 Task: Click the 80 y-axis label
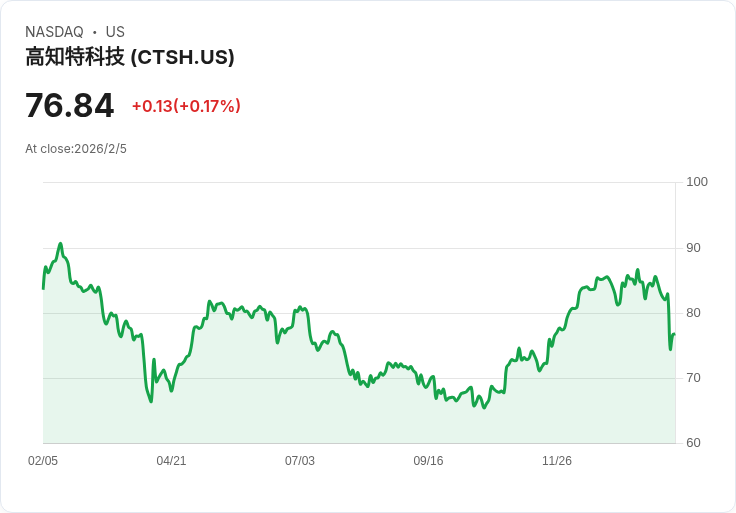click(694, 313)
